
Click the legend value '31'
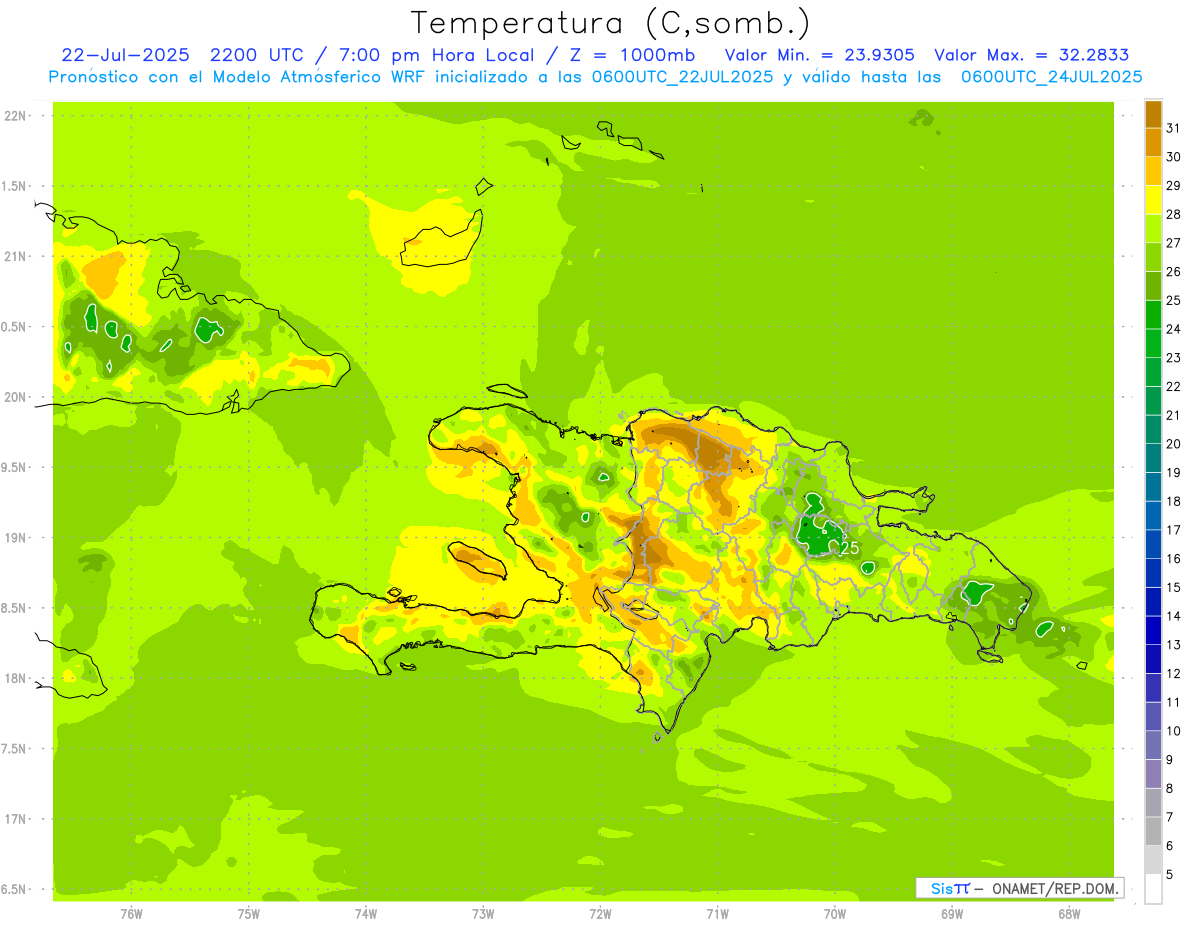coord(1173,127)
